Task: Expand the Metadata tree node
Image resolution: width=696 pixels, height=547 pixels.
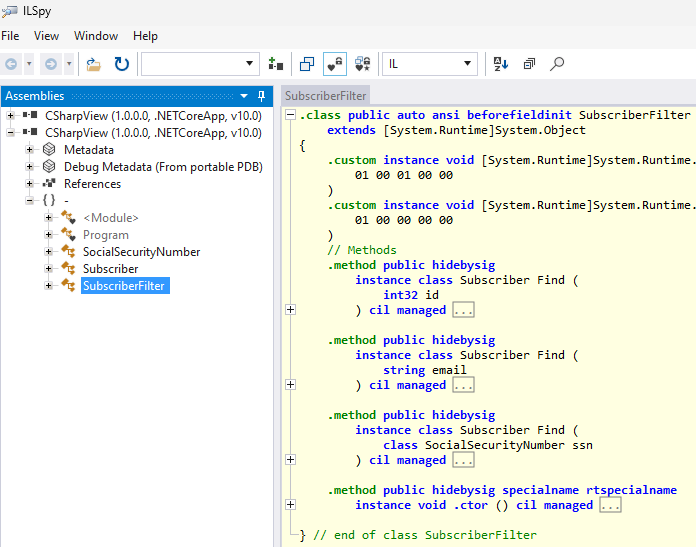Action: click(x=30, y=150)
